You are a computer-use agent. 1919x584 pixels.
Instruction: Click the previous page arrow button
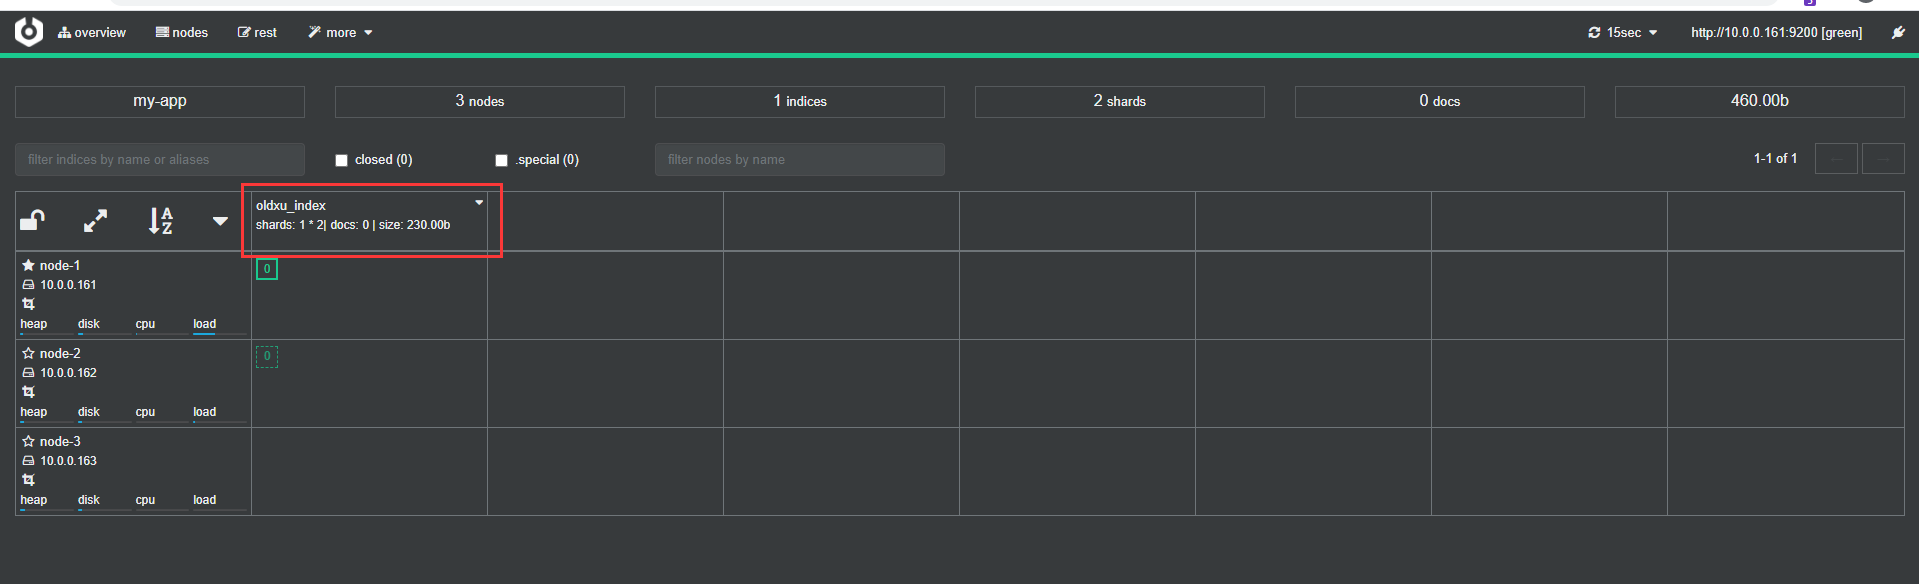(1836, 159)
